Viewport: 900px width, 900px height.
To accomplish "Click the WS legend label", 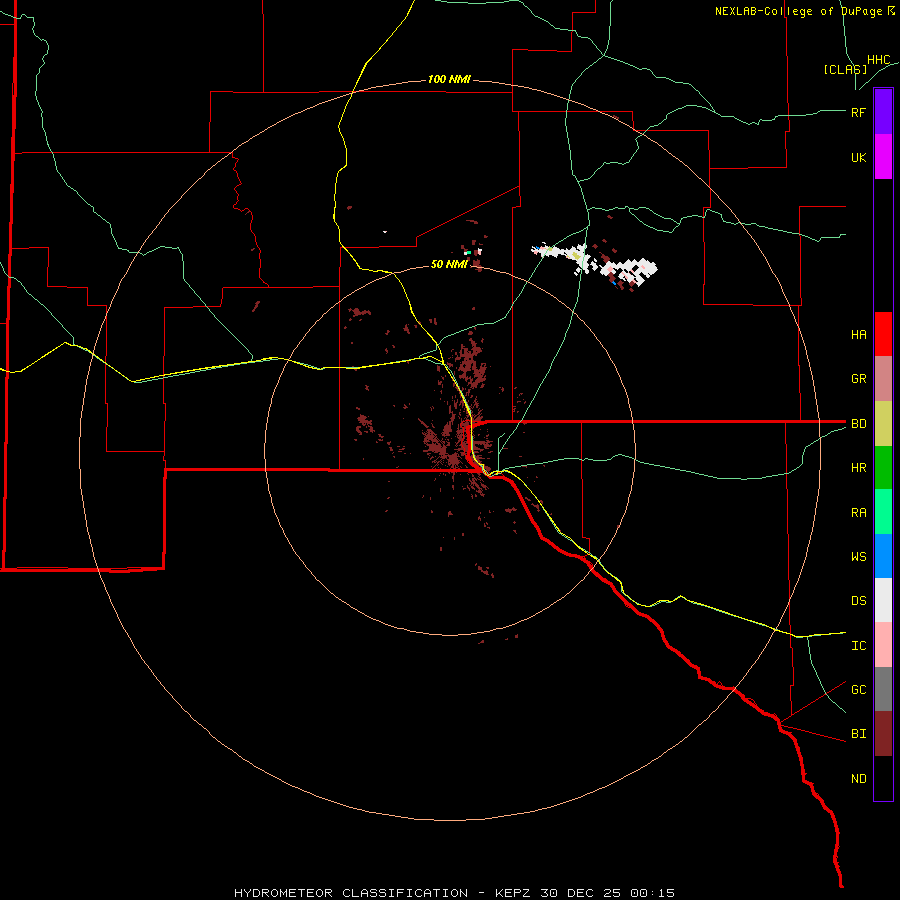I will click(858, 557).
